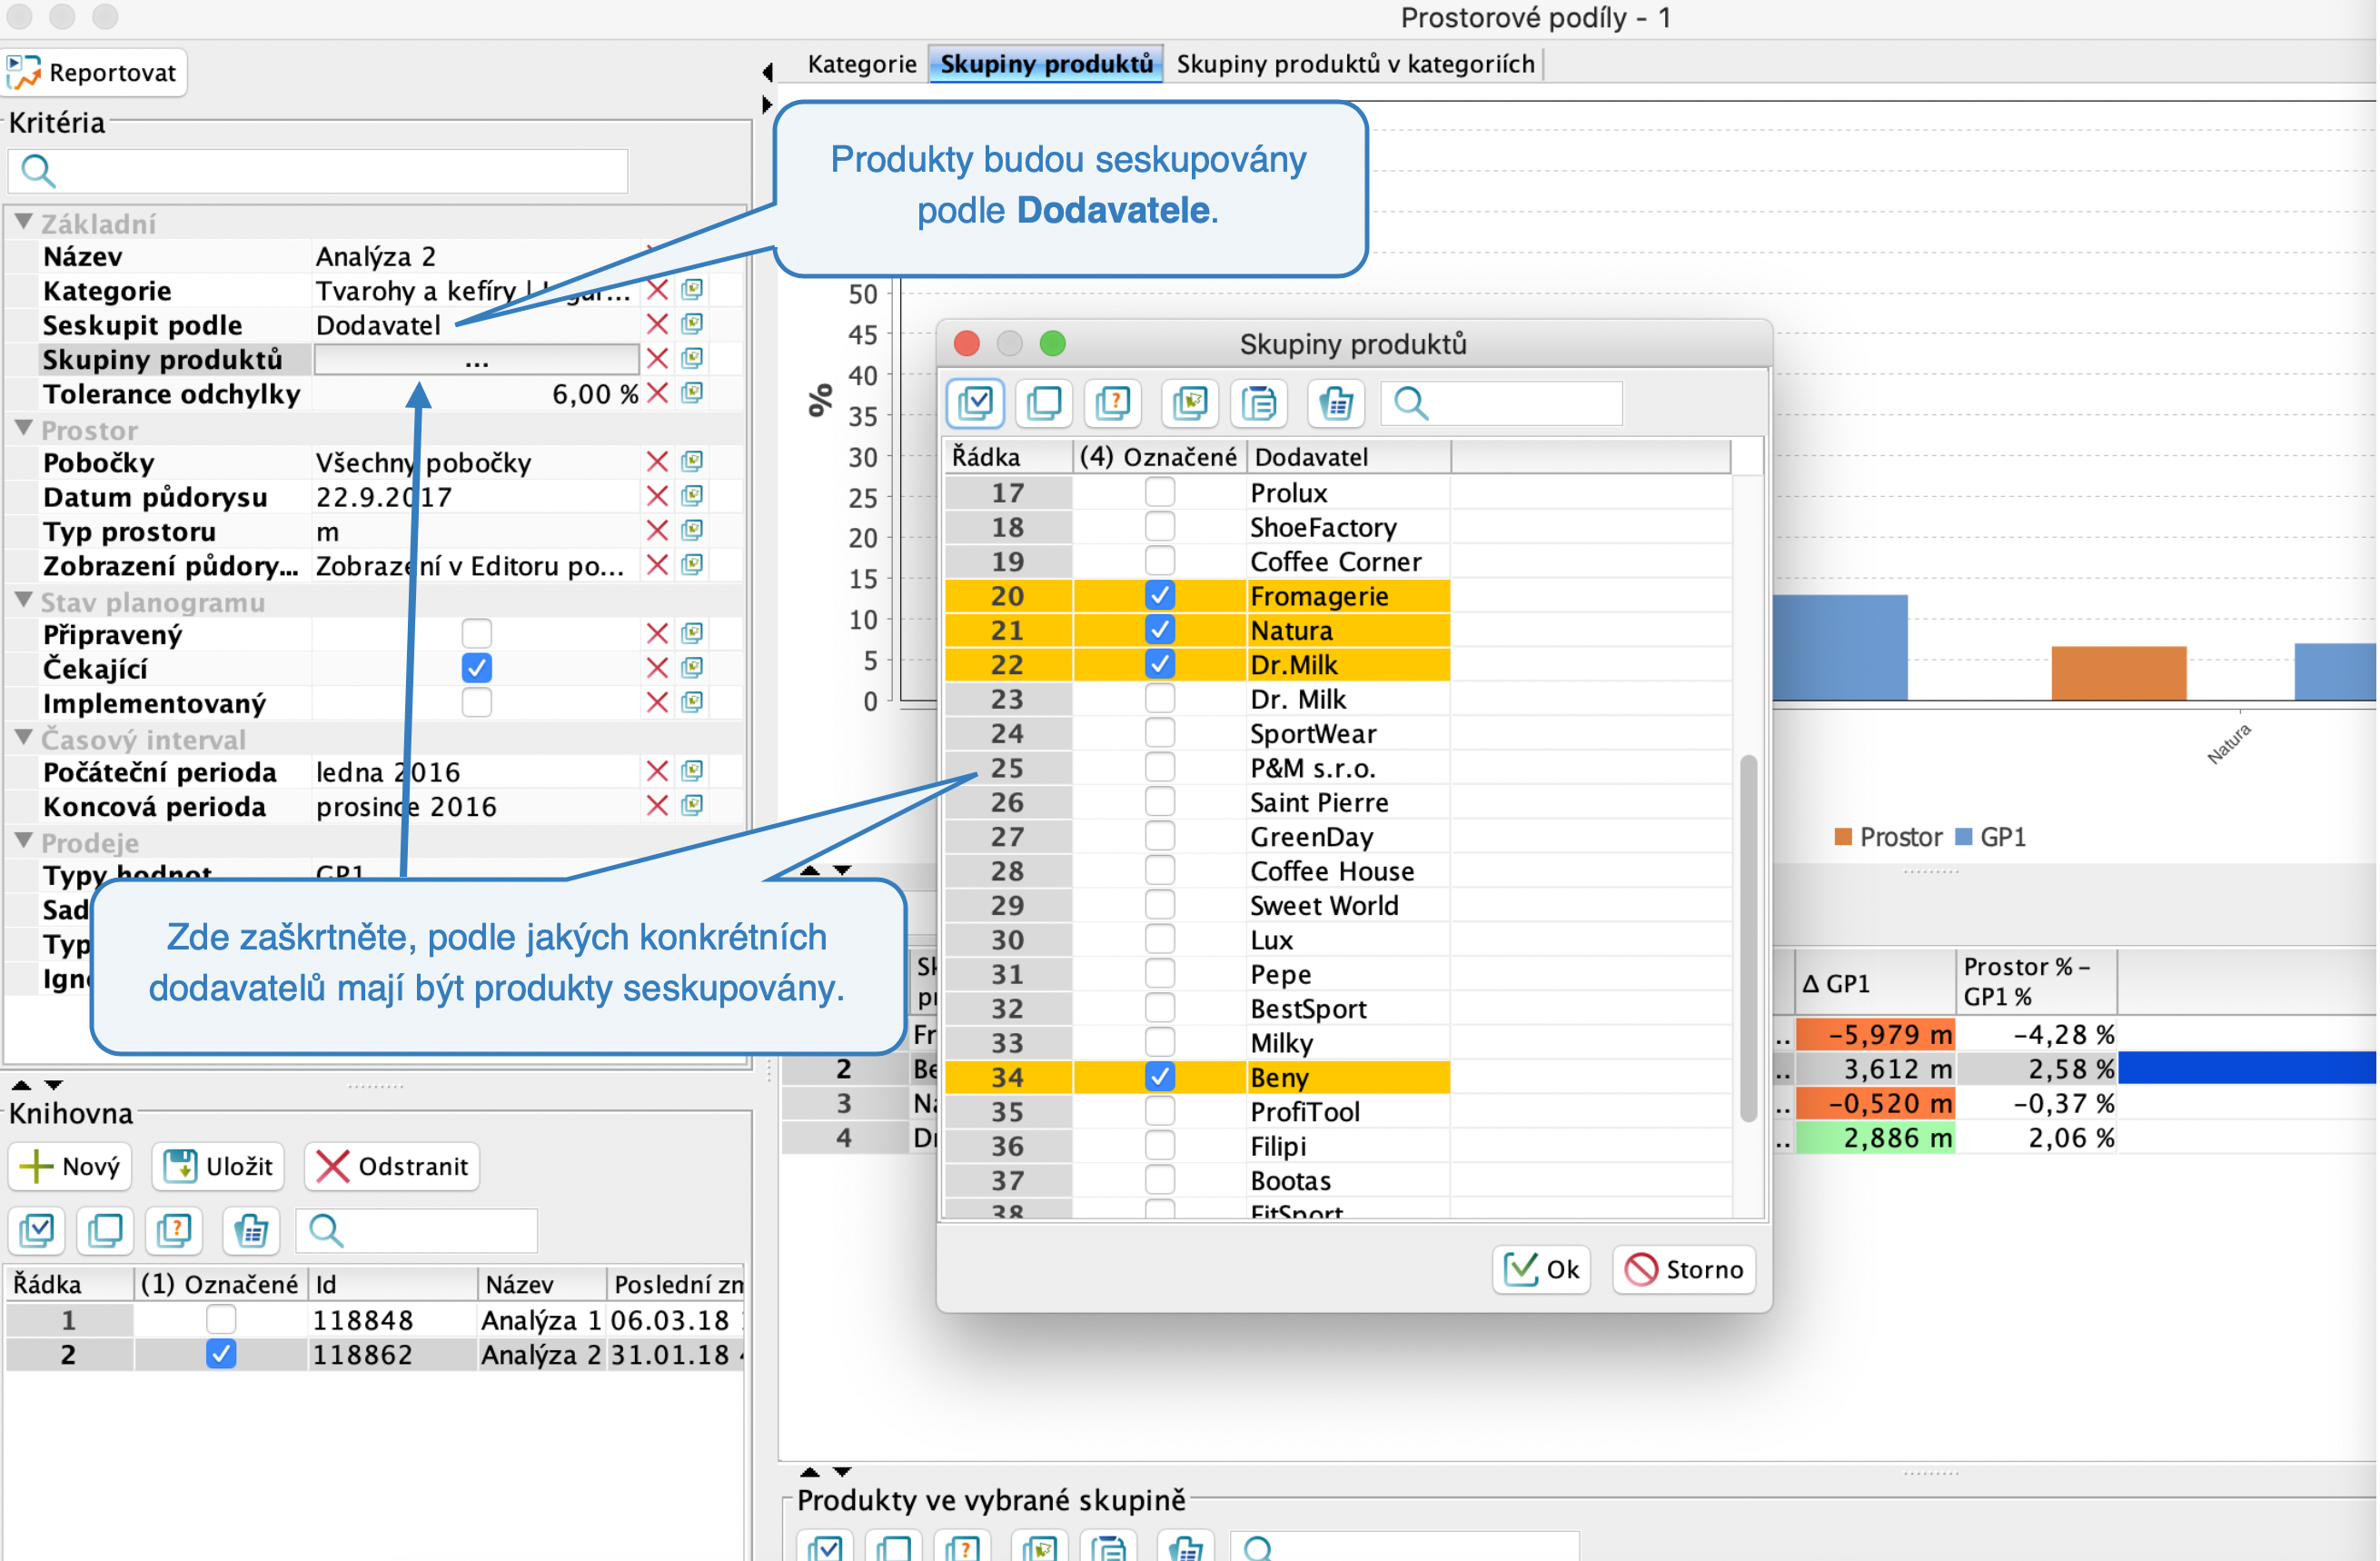Clear the Tolerance odchylky value with red X
The height and width of the screenshot is (1561, 2380).
657,393
